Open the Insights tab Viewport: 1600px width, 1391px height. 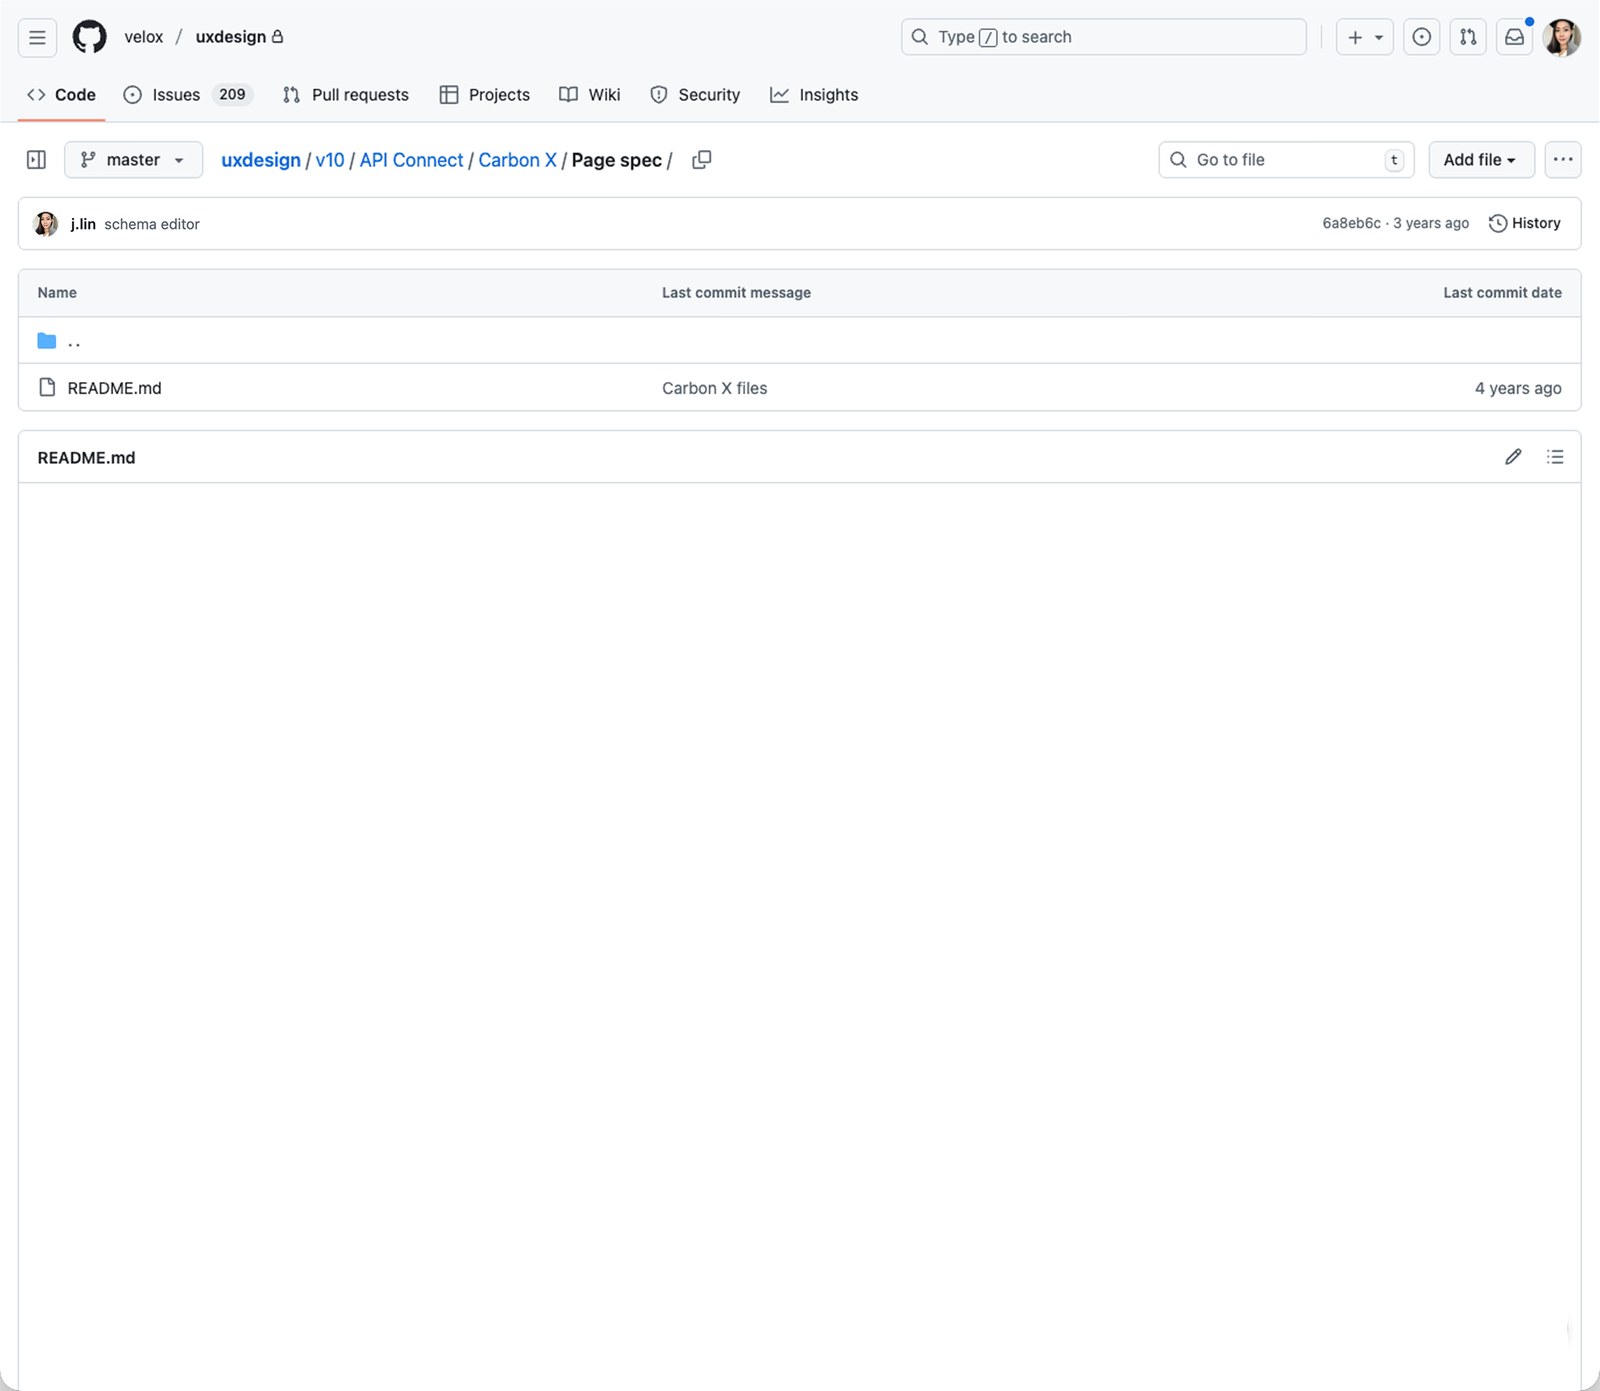point(814,95)
